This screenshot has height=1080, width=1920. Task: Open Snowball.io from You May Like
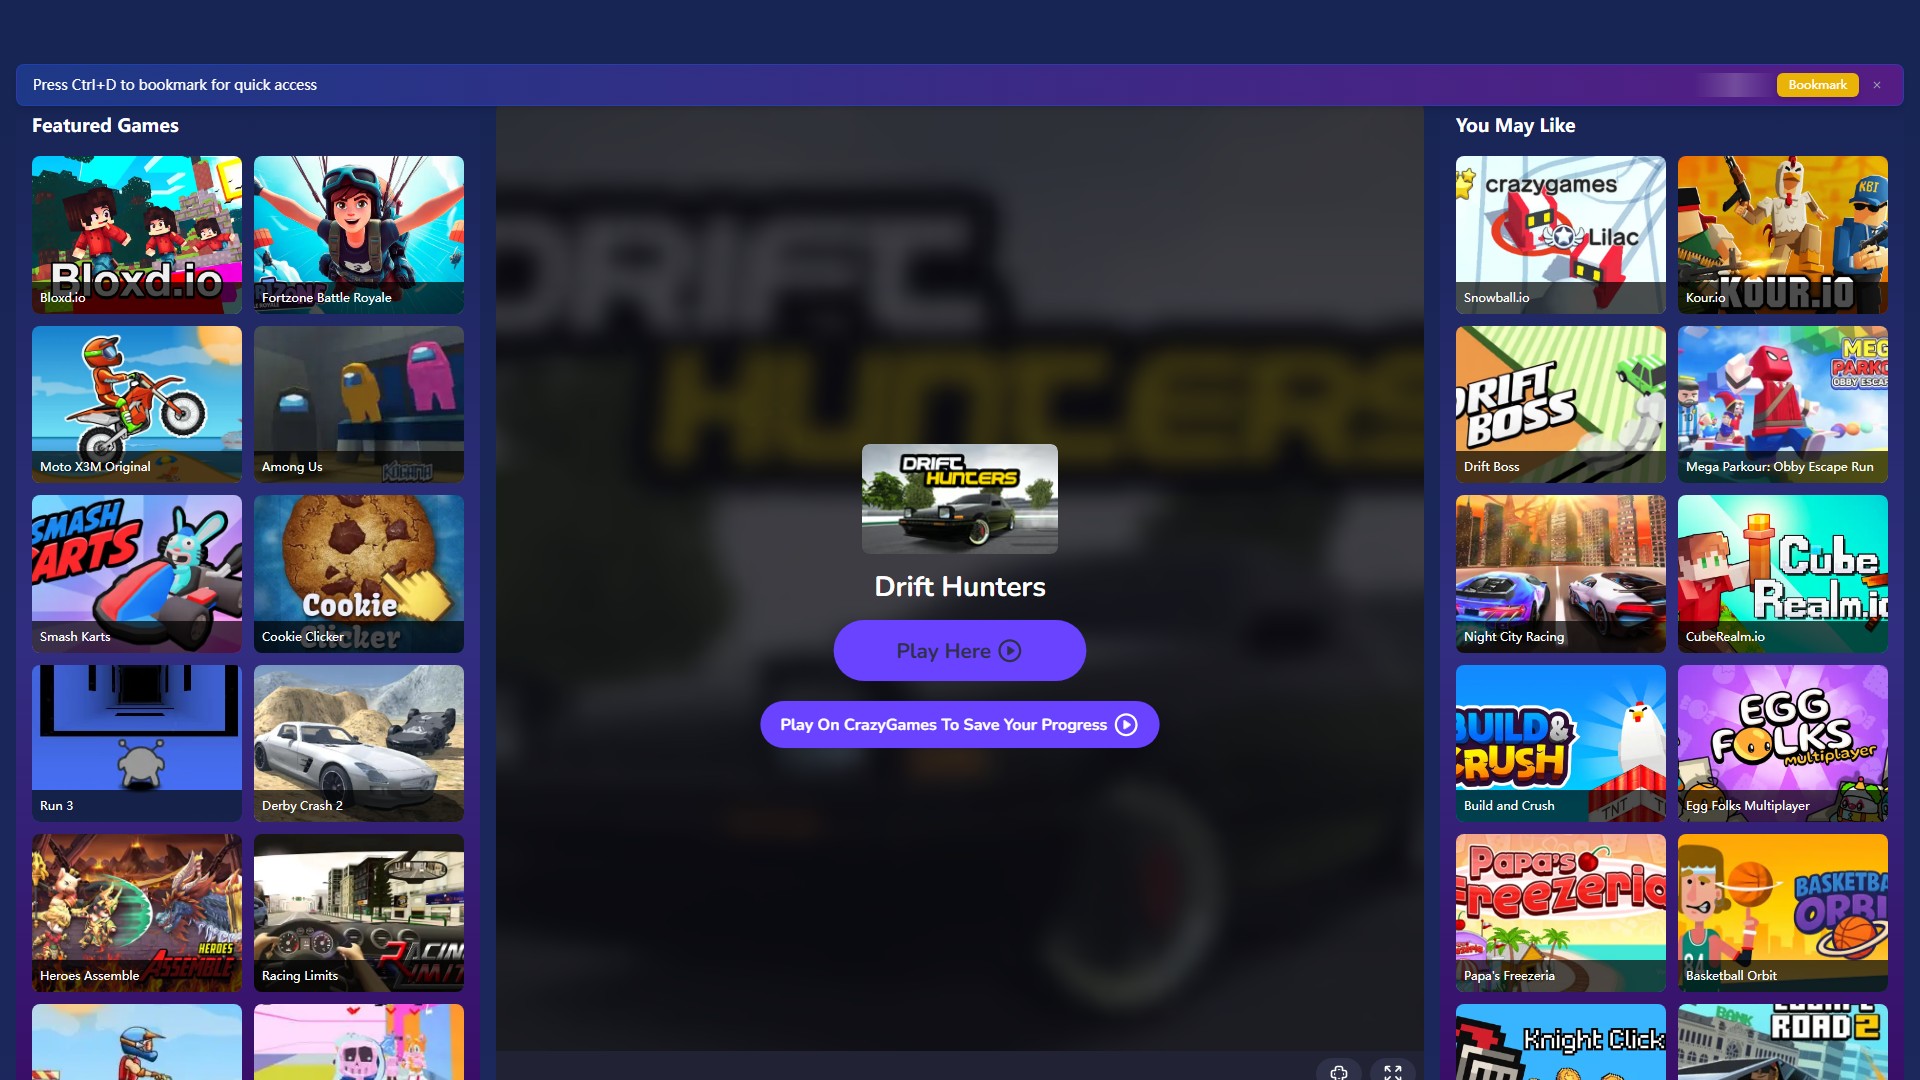(1560, 234)
